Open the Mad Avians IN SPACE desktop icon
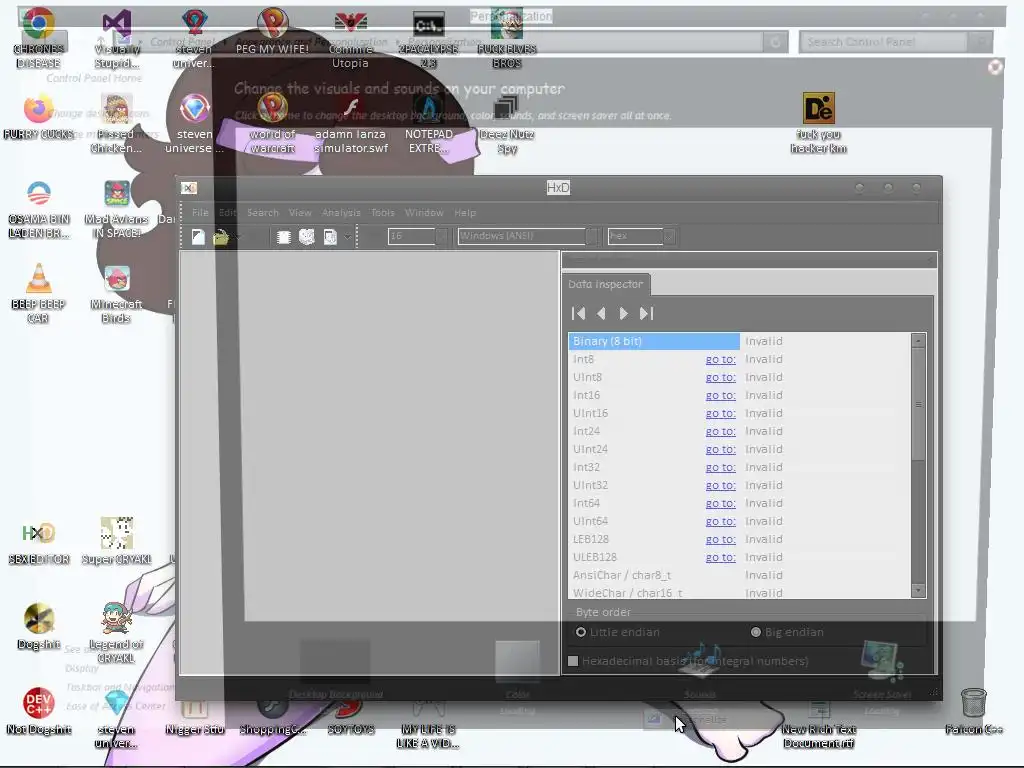The width and height of the screenshot is (1024, 768). [x=116, y=208]
